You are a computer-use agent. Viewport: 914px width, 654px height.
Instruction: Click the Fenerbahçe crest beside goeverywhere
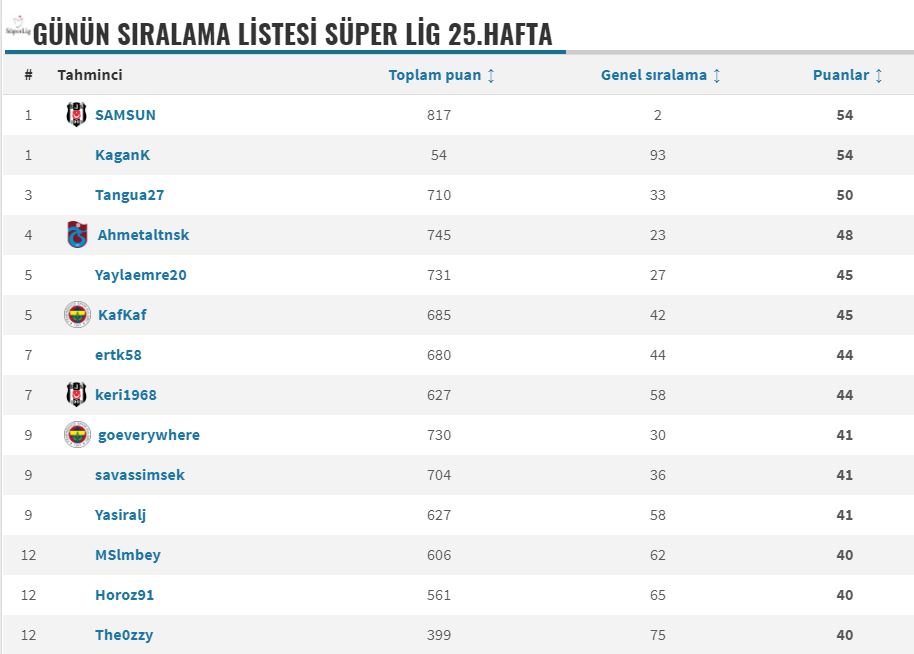(x=78, y=435)
